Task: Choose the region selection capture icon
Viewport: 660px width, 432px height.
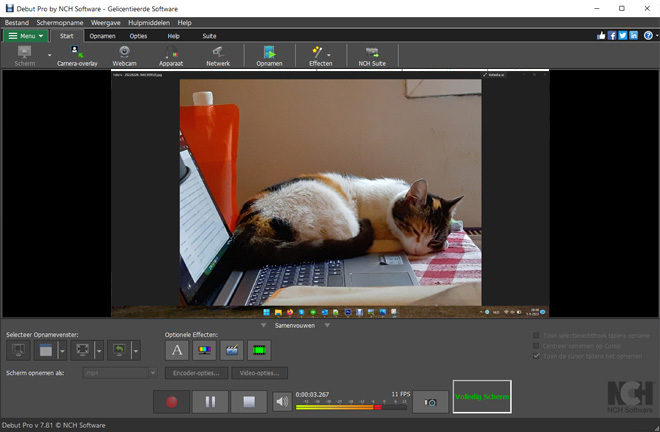Action: pos(82,350)
